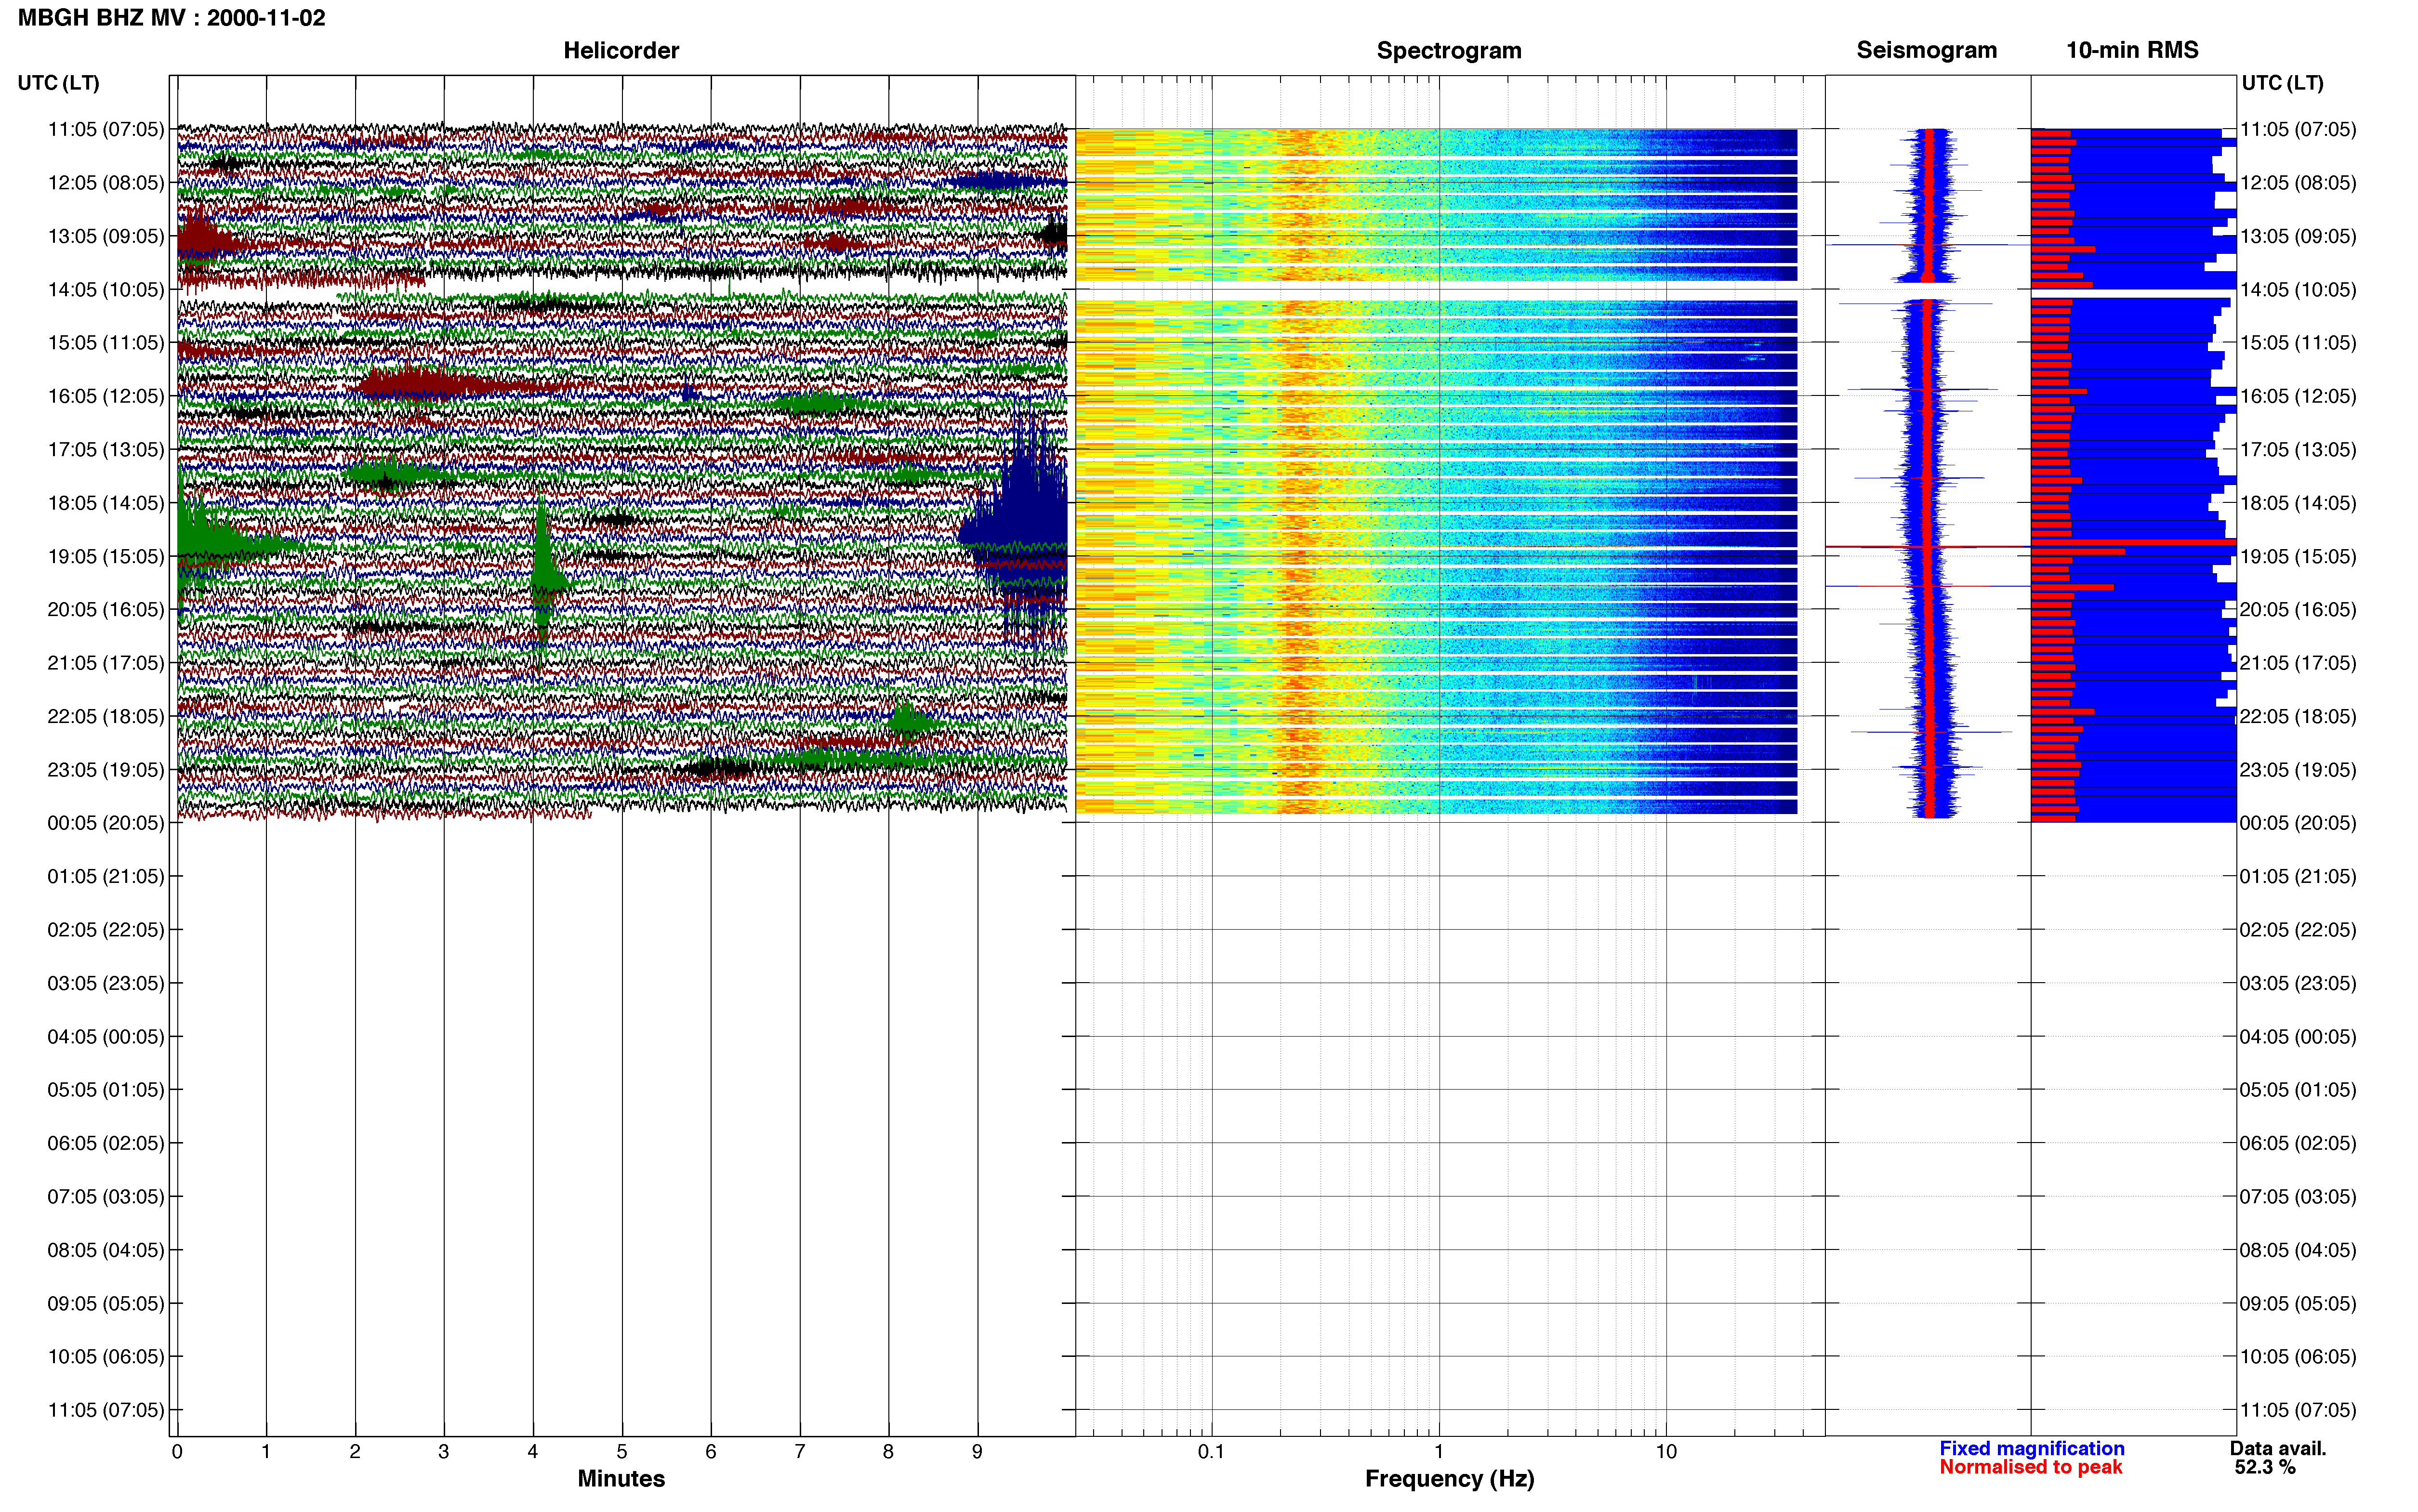The image size is (2418, 1512).
Task: Click 20:05 (16:05) on the RMS-side time axis
Action: [2298, 610]
